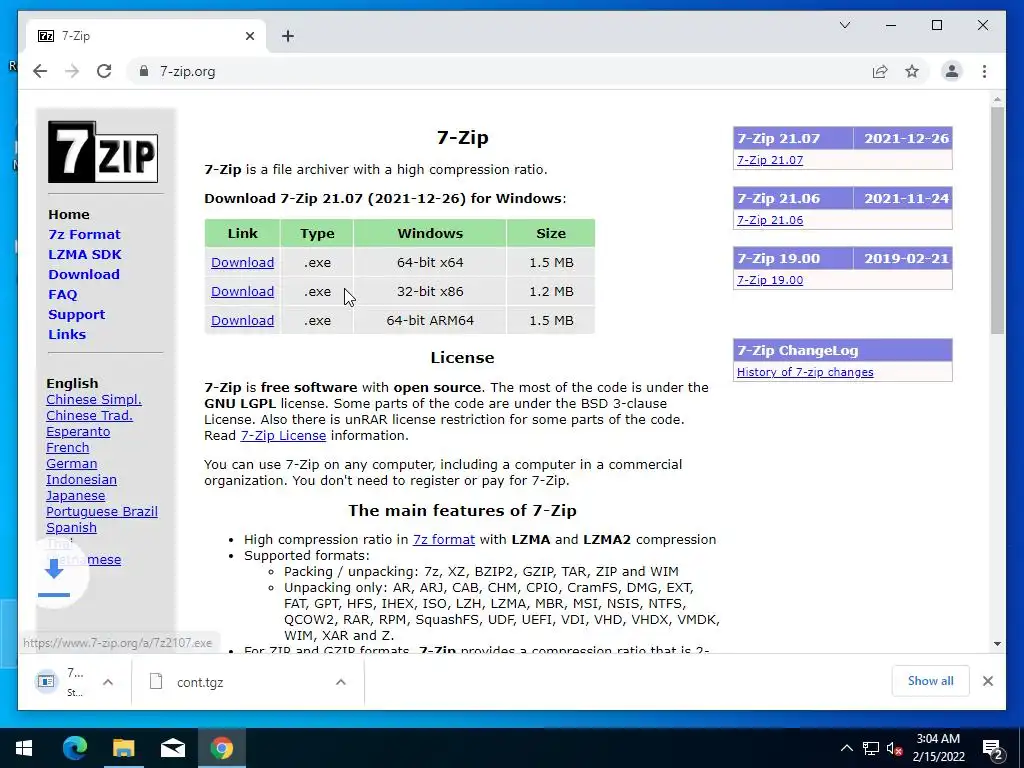Click the cont.tgz file icon

[x=156, y=682]
